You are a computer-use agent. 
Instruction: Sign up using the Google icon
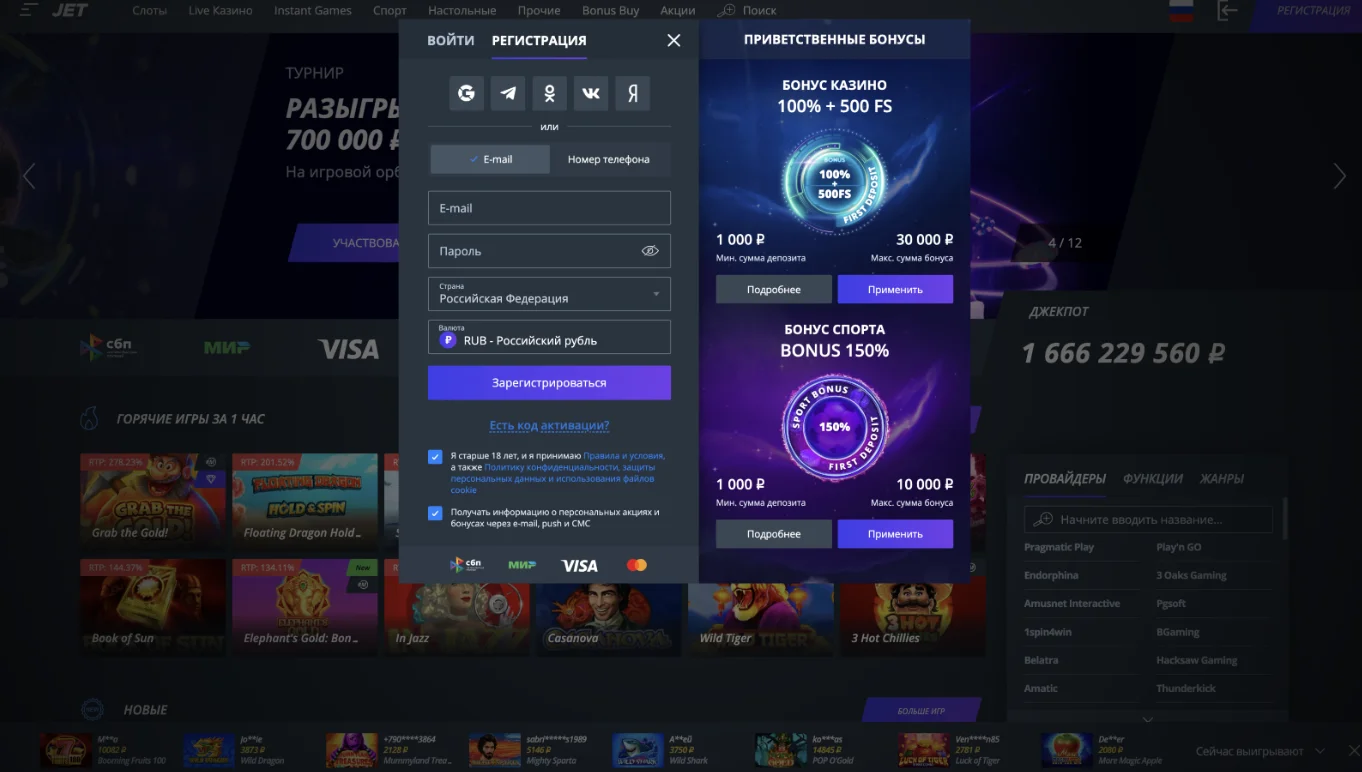click(x=466, y=92)
